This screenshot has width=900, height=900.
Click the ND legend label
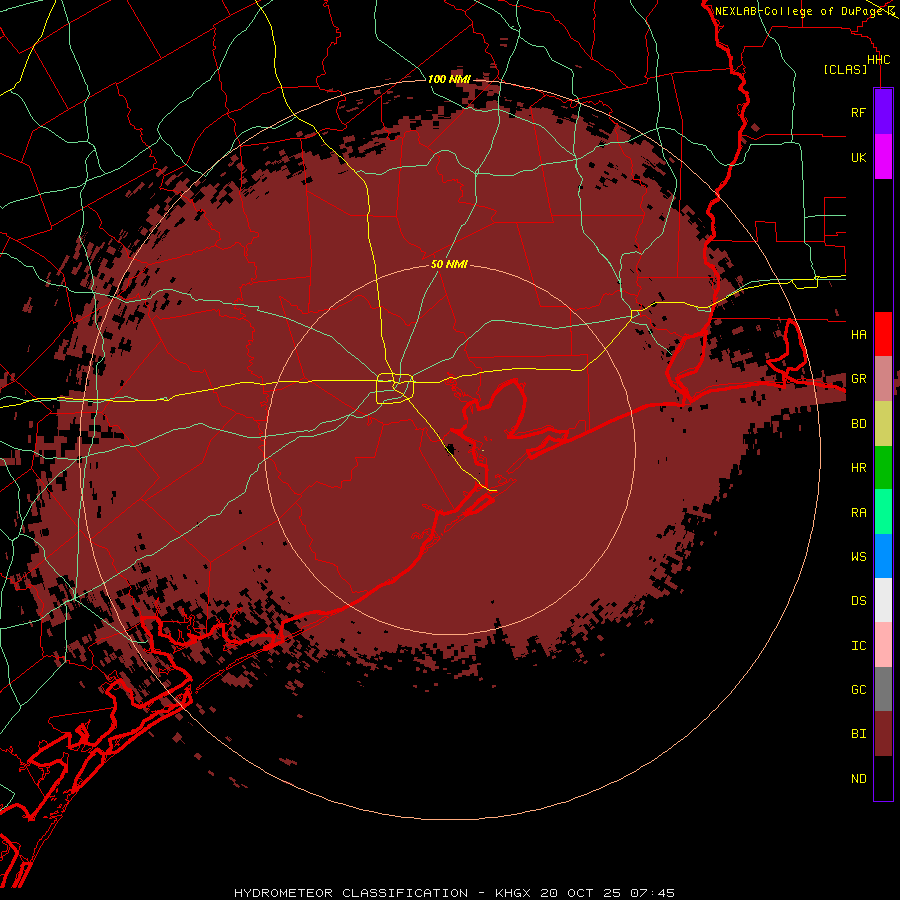(x=858, y=779)
